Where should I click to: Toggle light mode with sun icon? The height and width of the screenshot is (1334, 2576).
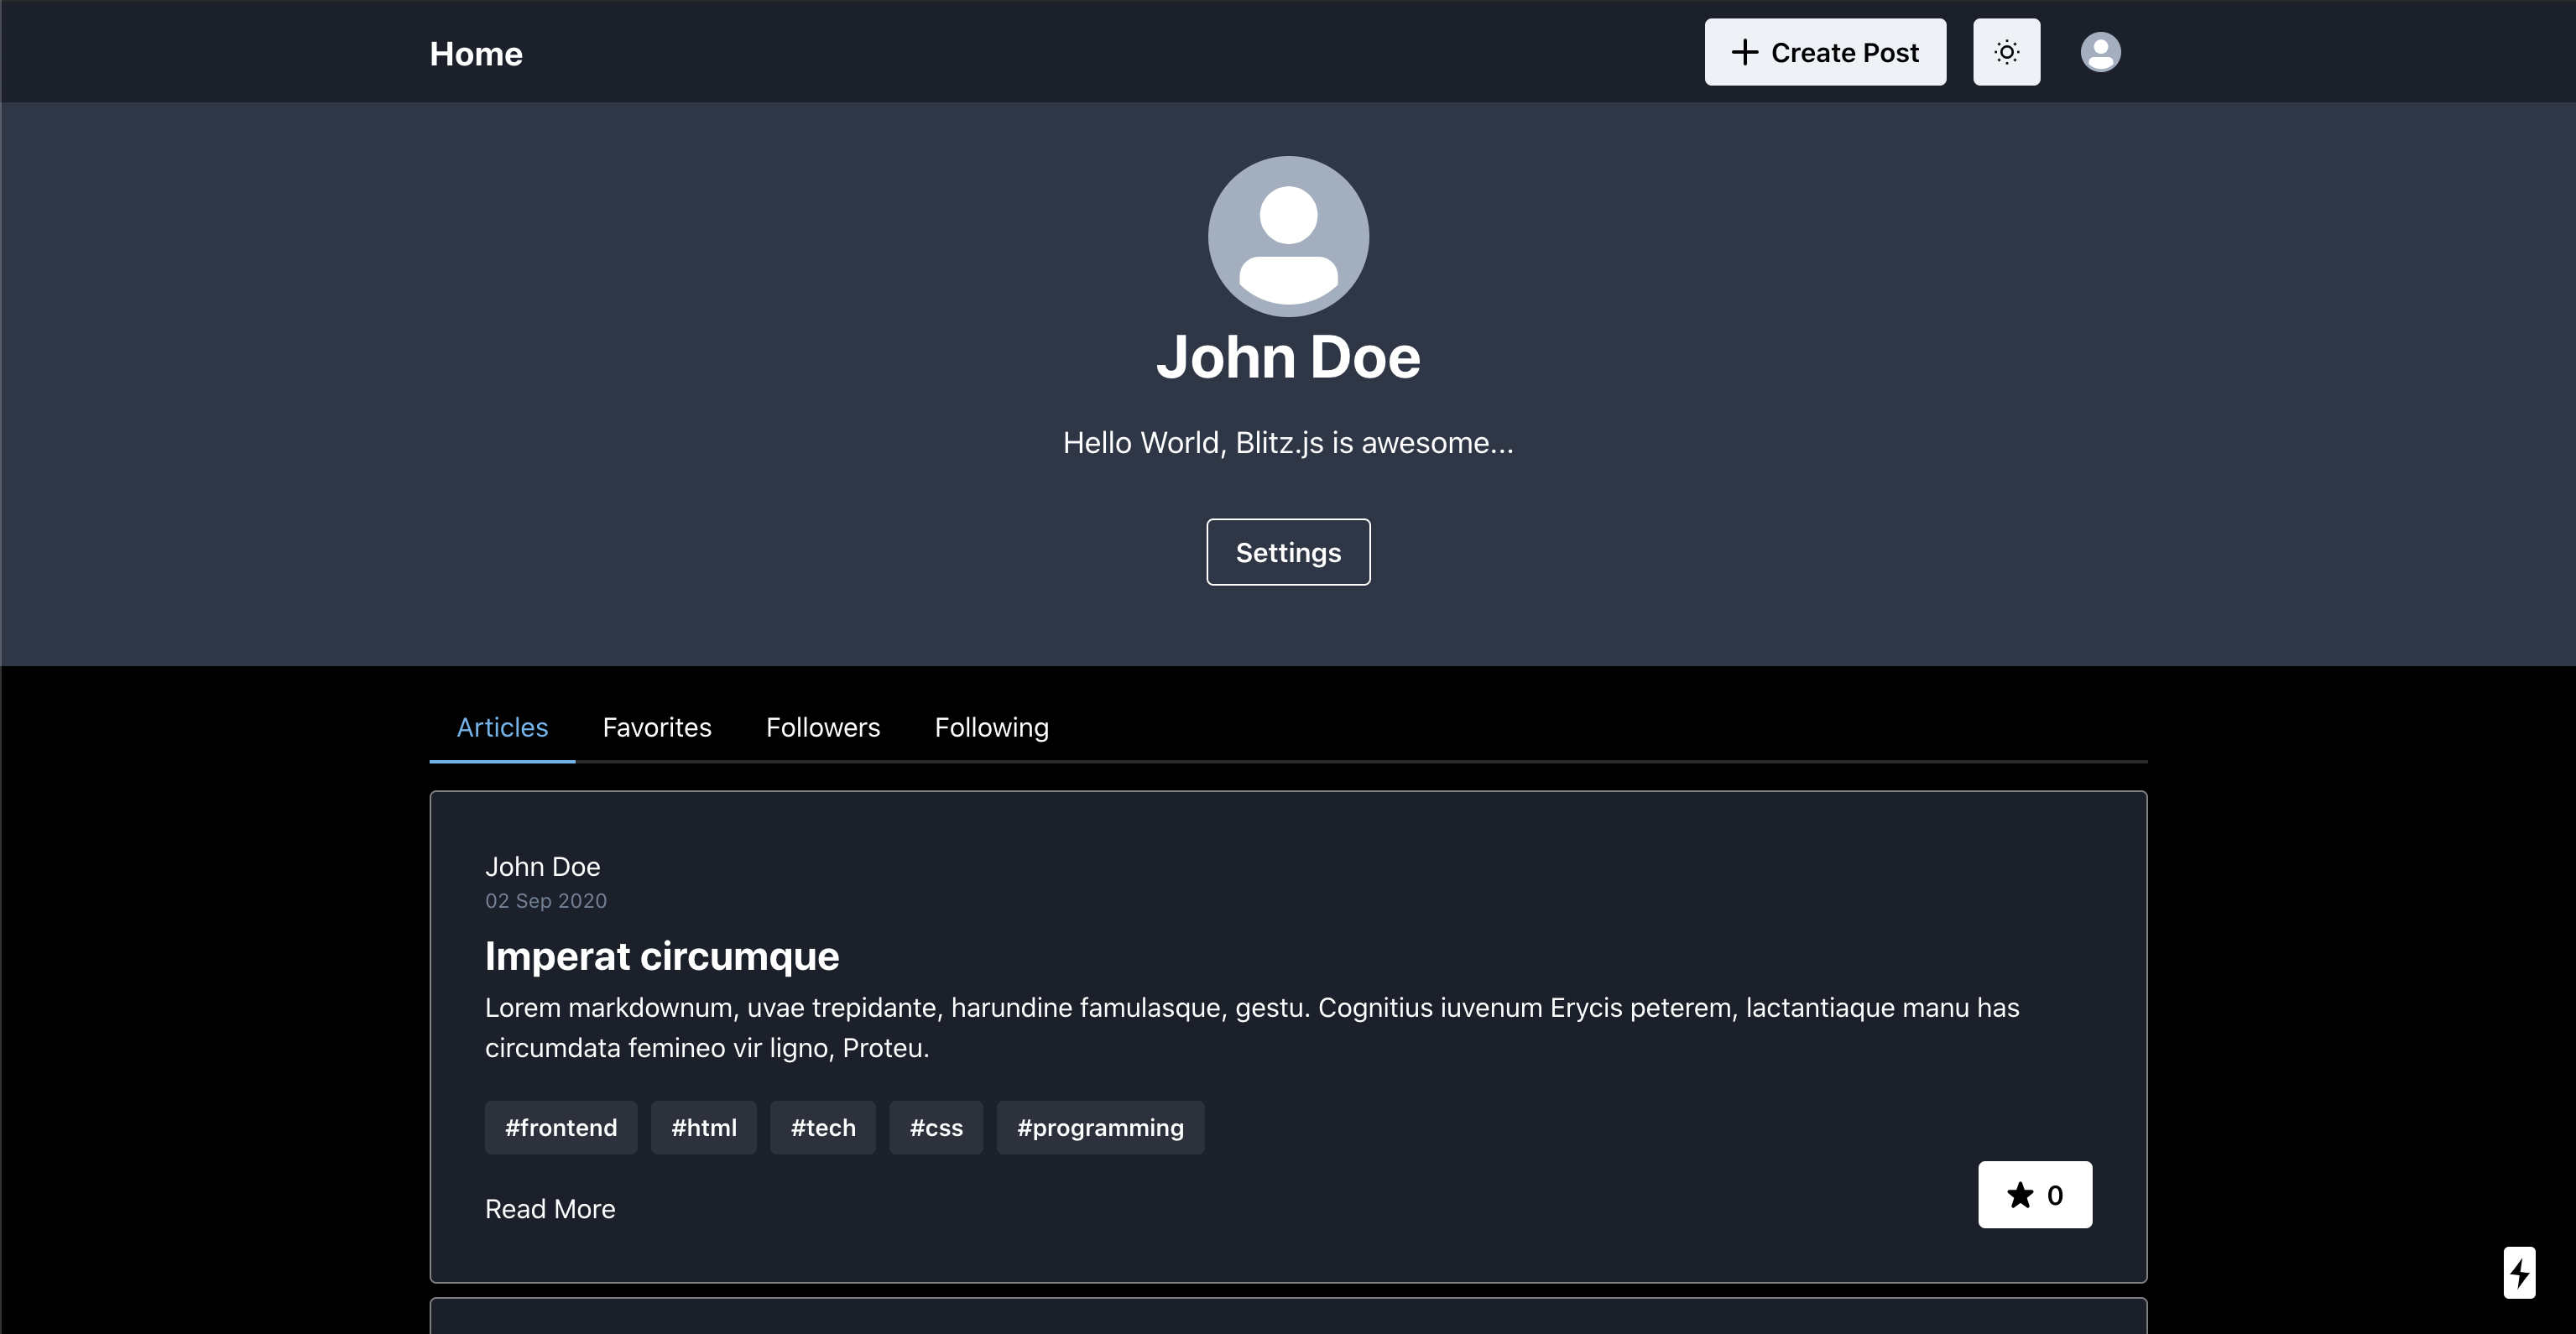[2006, 52]
